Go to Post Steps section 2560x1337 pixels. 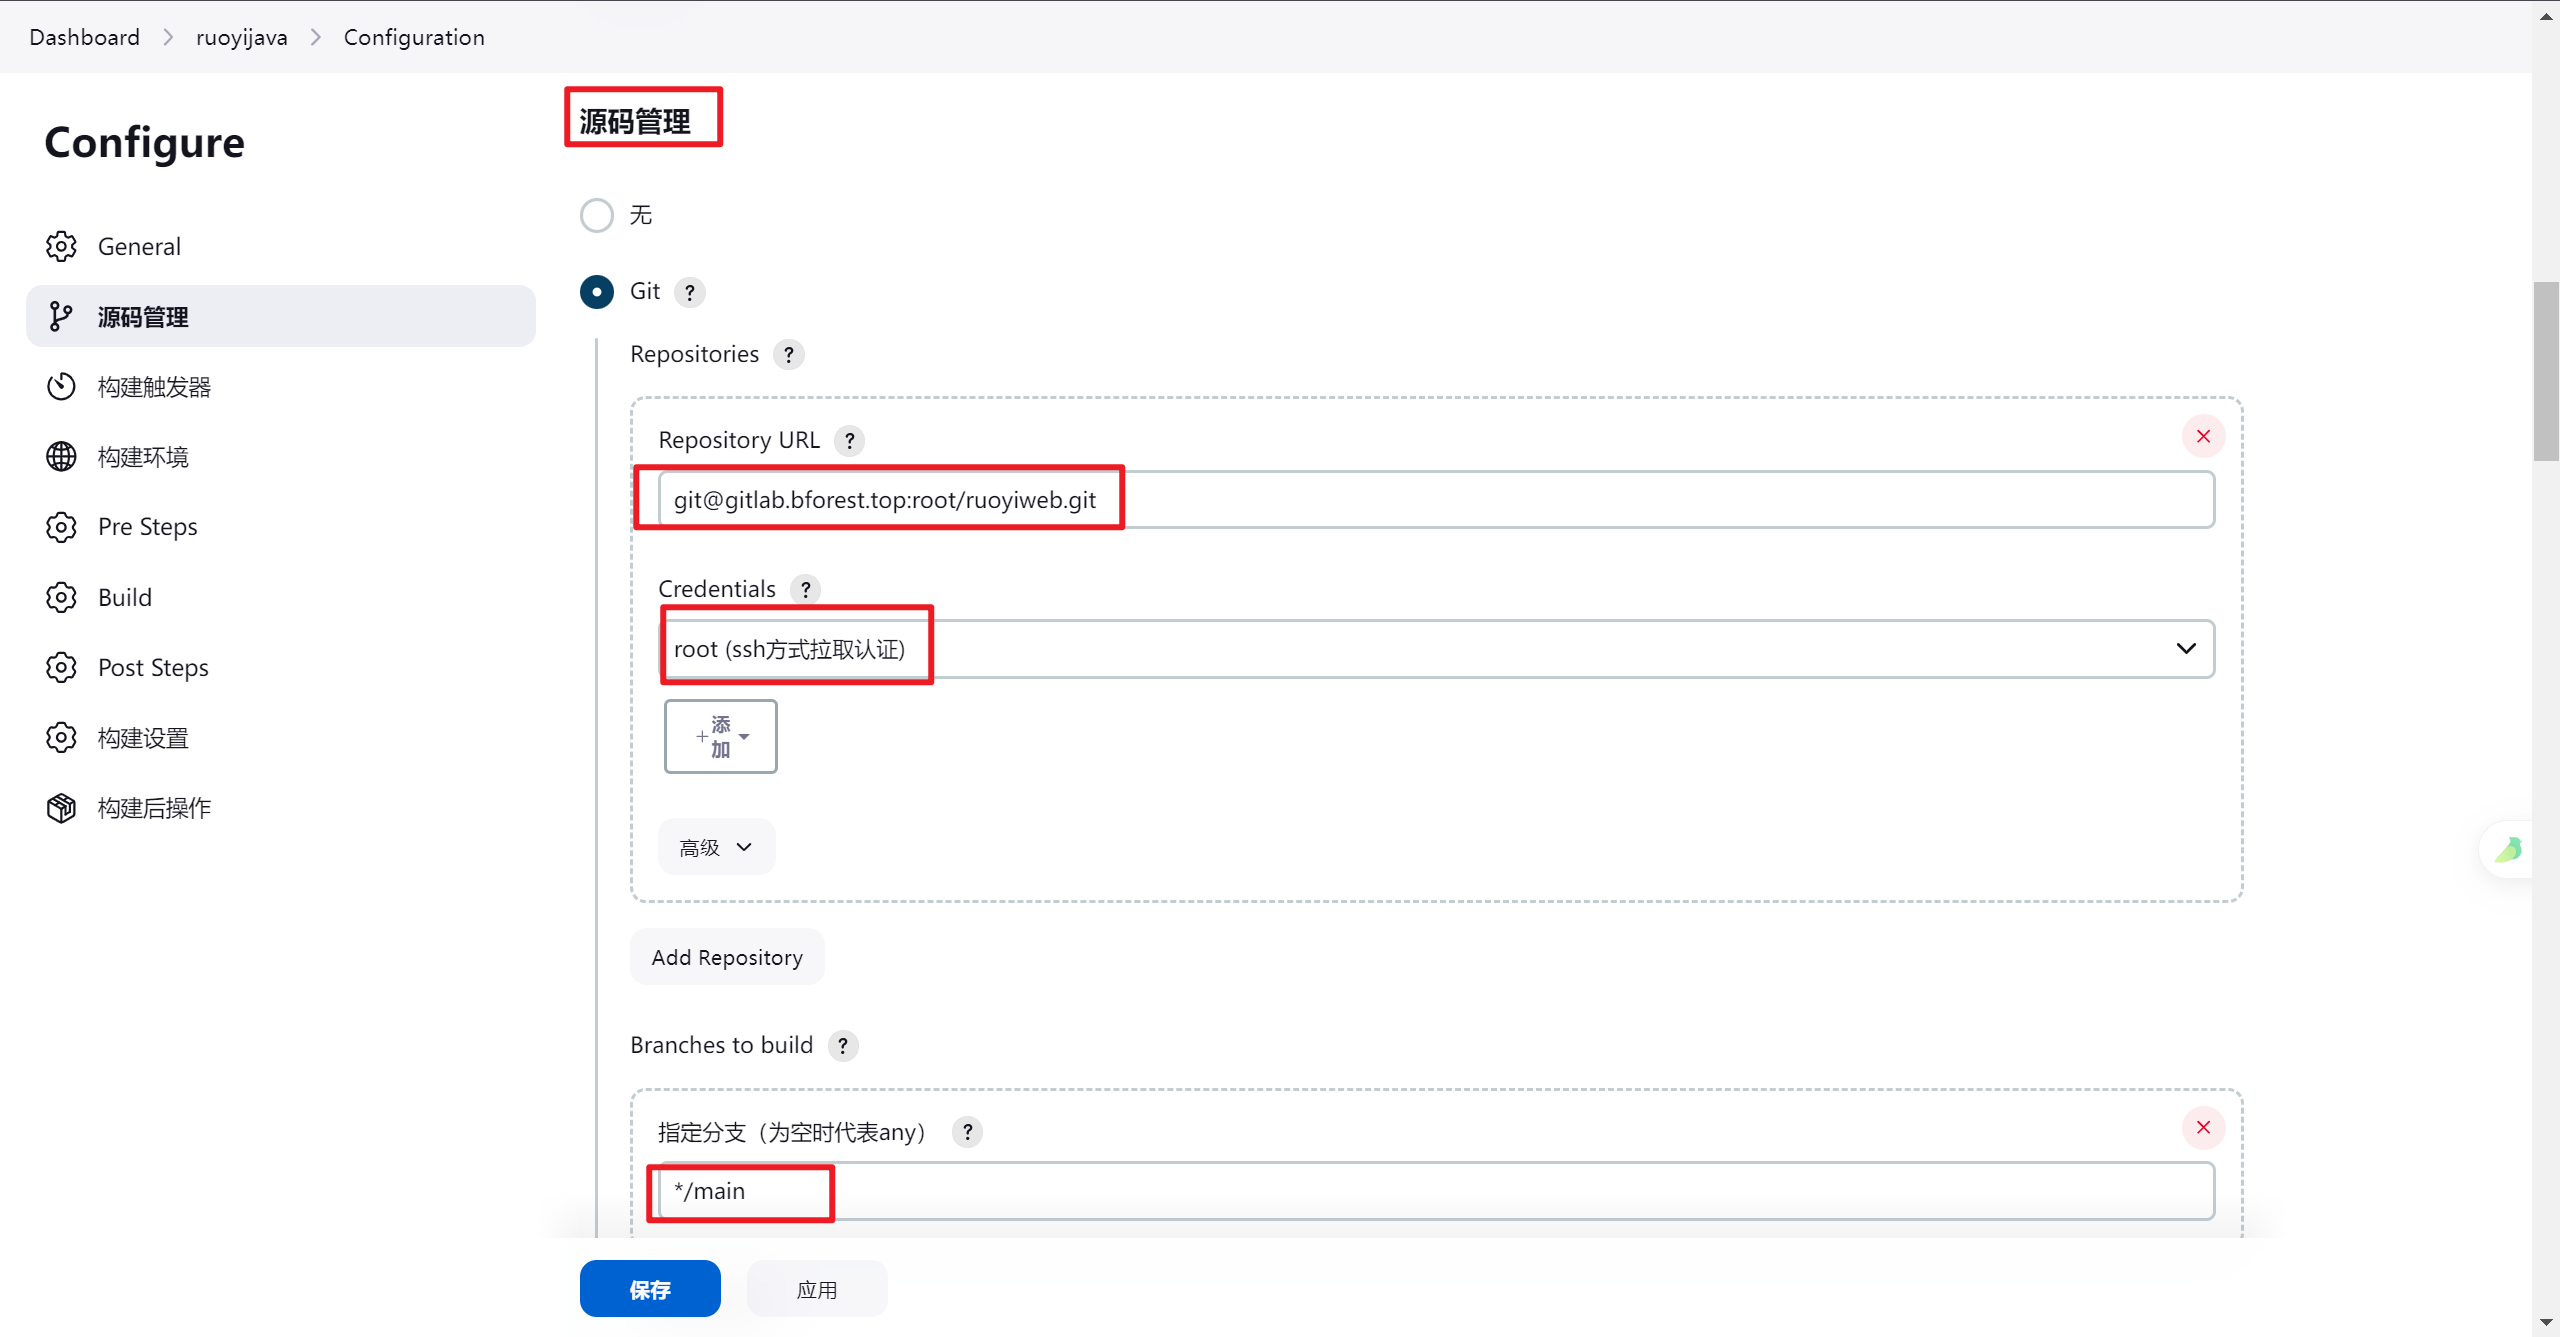(281, 667)
